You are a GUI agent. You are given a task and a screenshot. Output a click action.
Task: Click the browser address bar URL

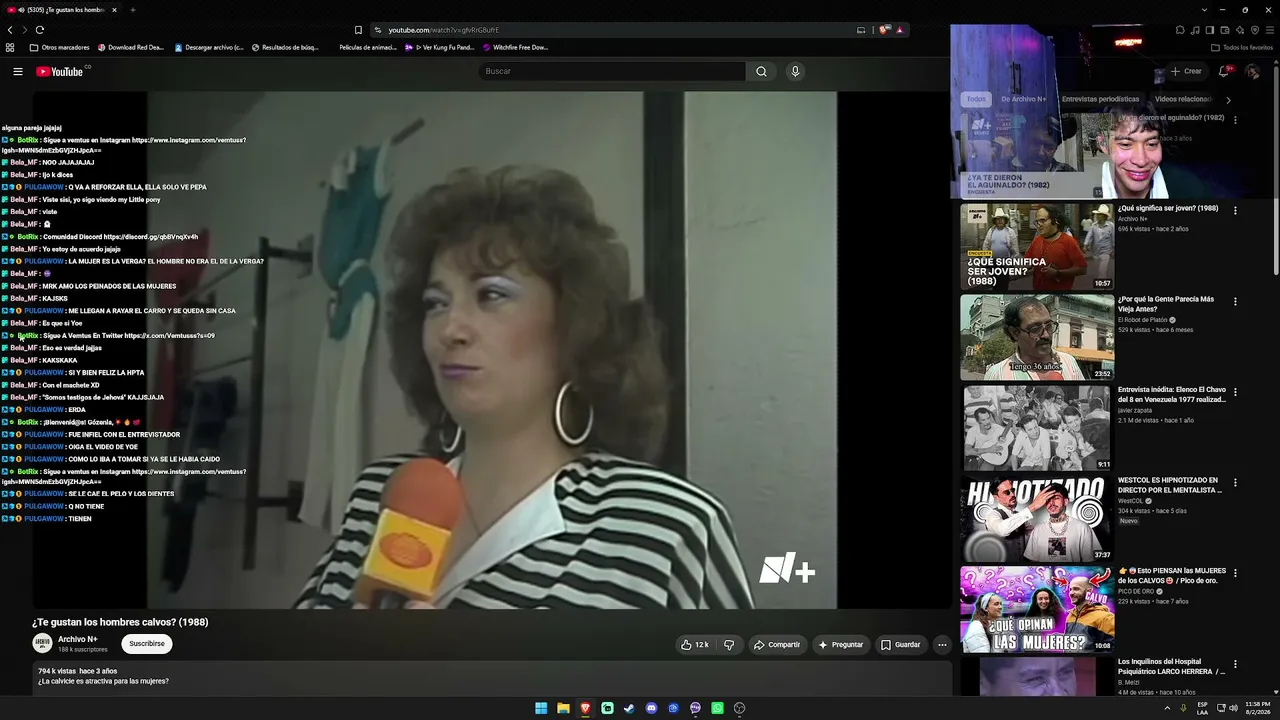[x=443, y=30]
